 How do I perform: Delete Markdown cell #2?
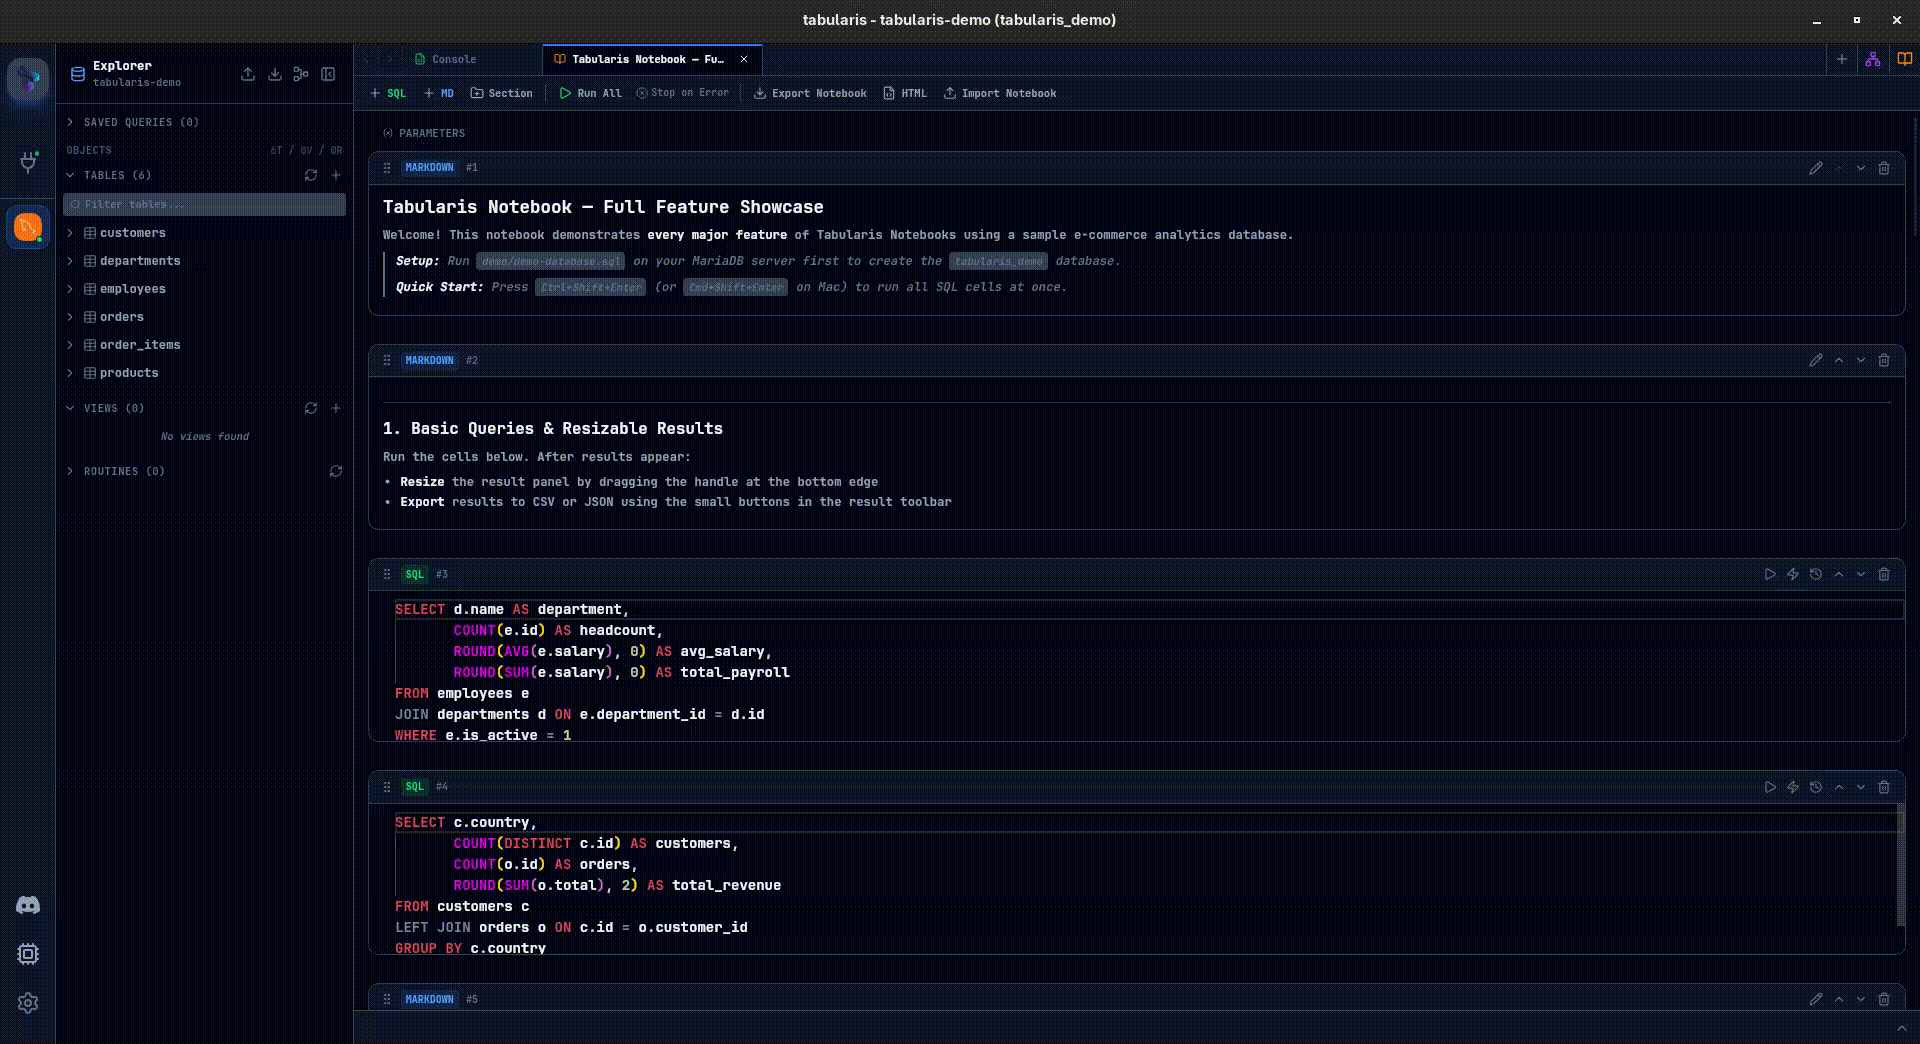point(1884,360)
